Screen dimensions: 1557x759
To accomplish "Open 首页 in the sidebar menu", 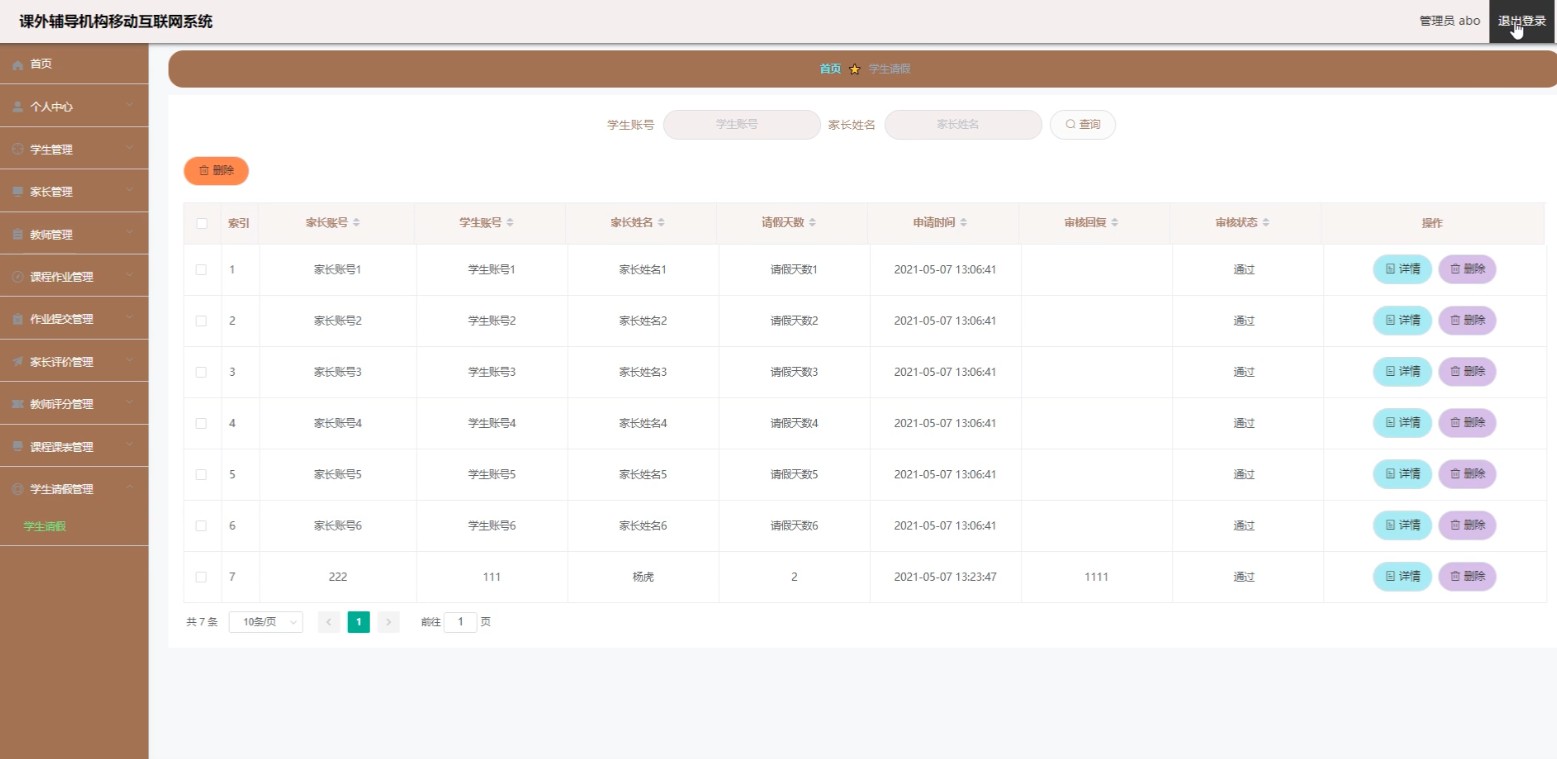I will coord(74,64).
